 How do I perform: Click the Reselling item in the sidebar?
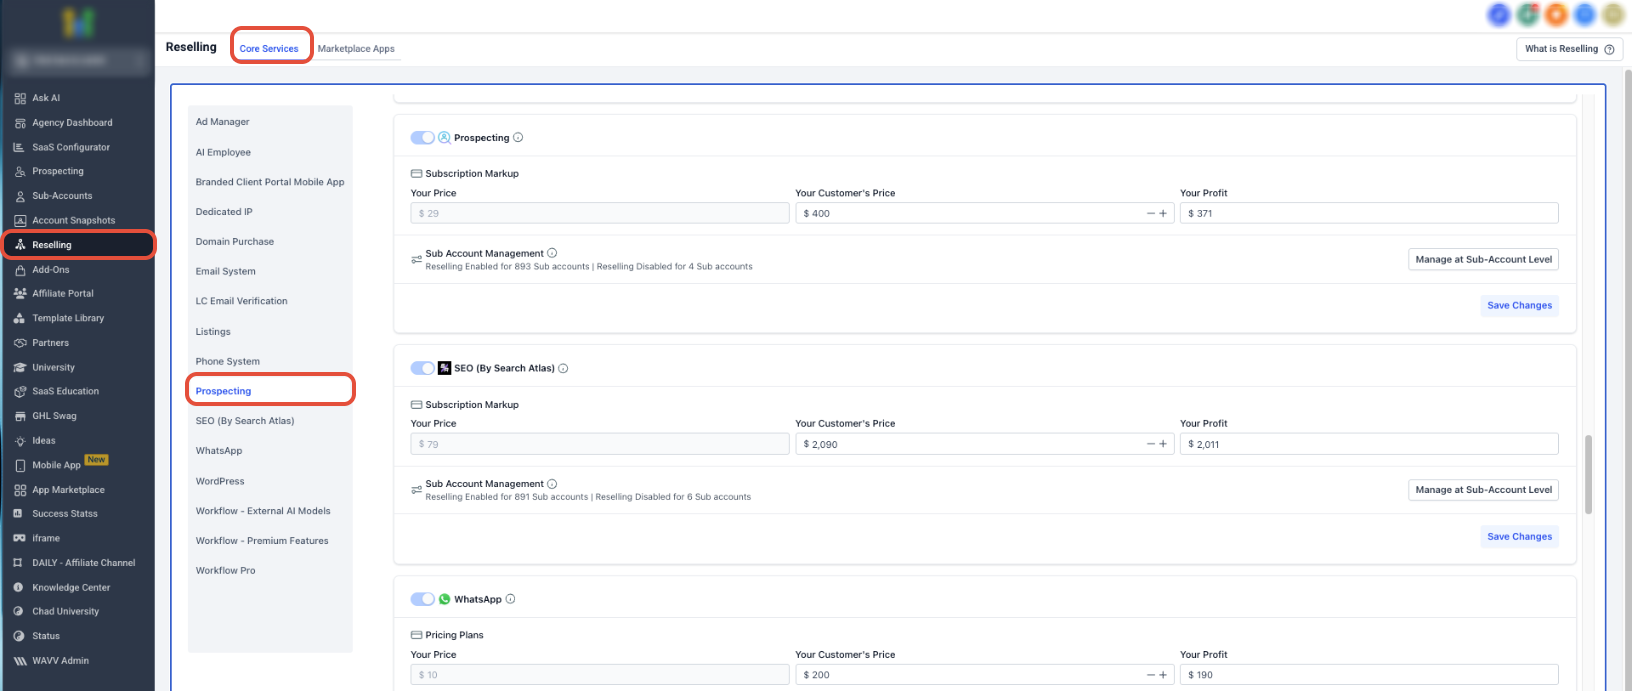point(78,245)
